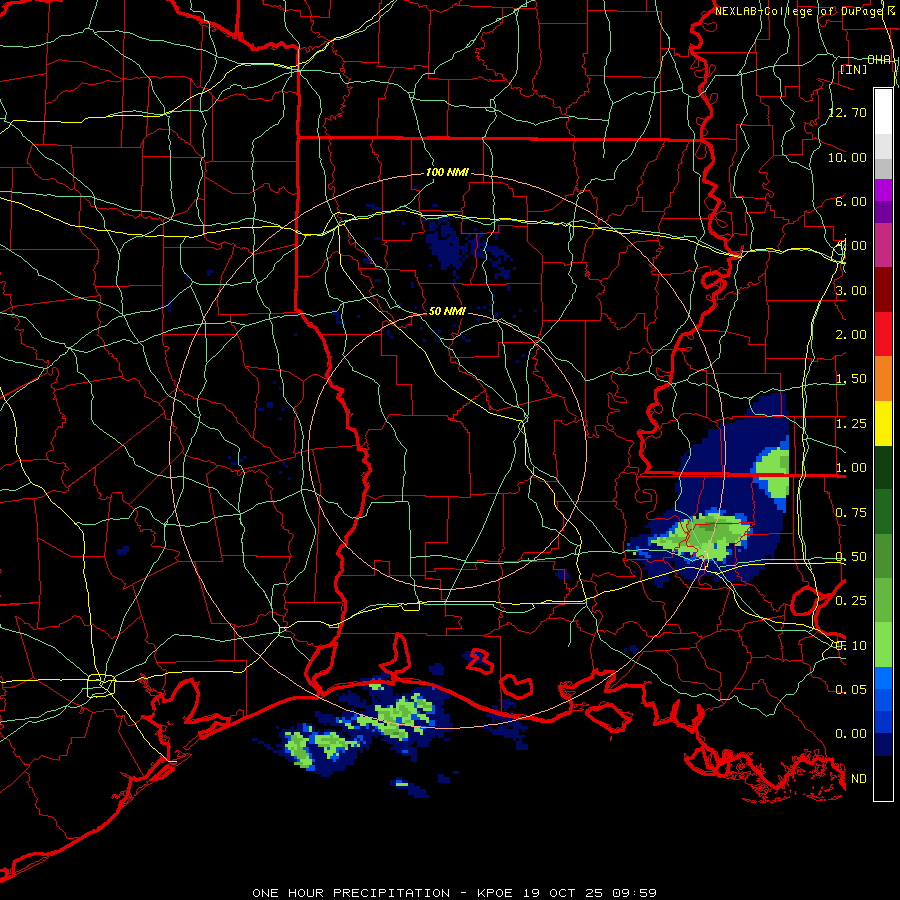Click the 6.00 legend value
Viewport: 900px width, 900px height.
click(x=851, y=201)
